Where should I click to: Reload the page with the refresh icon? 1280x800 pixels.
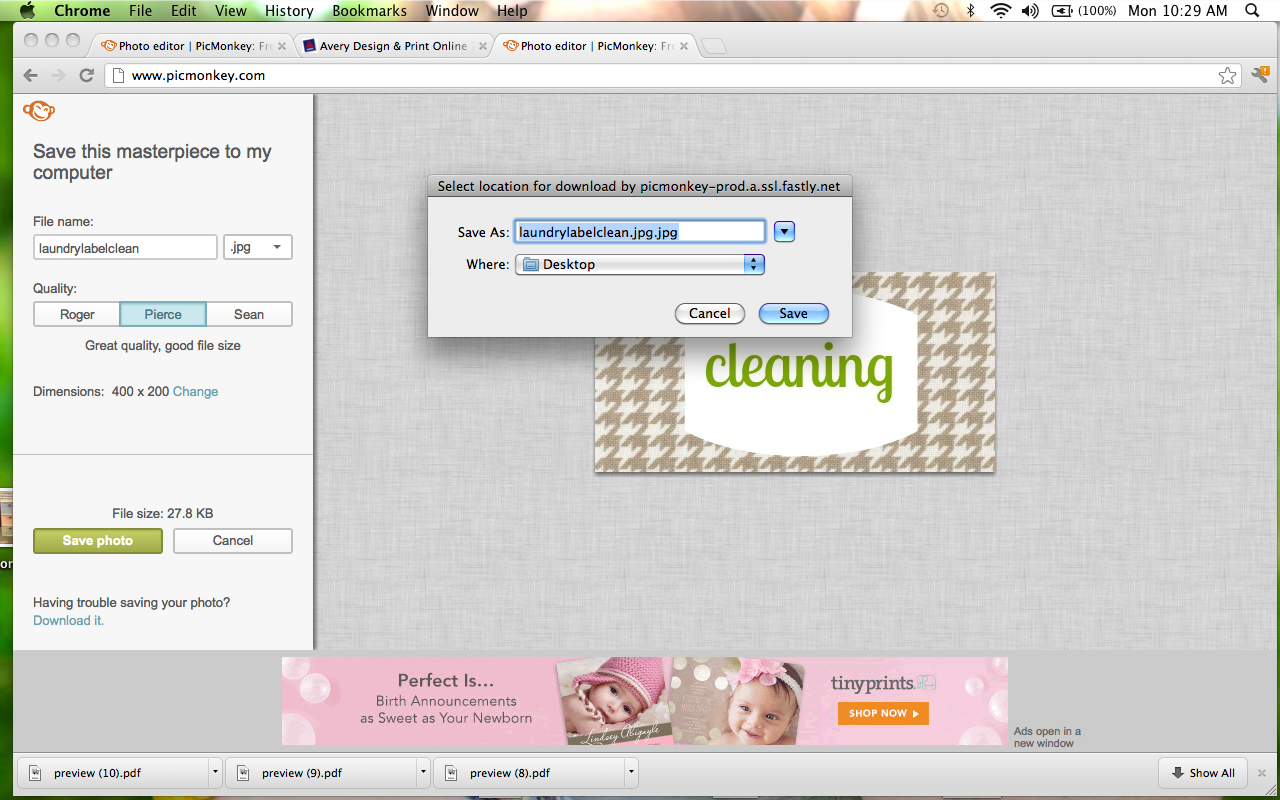[86, 74]
